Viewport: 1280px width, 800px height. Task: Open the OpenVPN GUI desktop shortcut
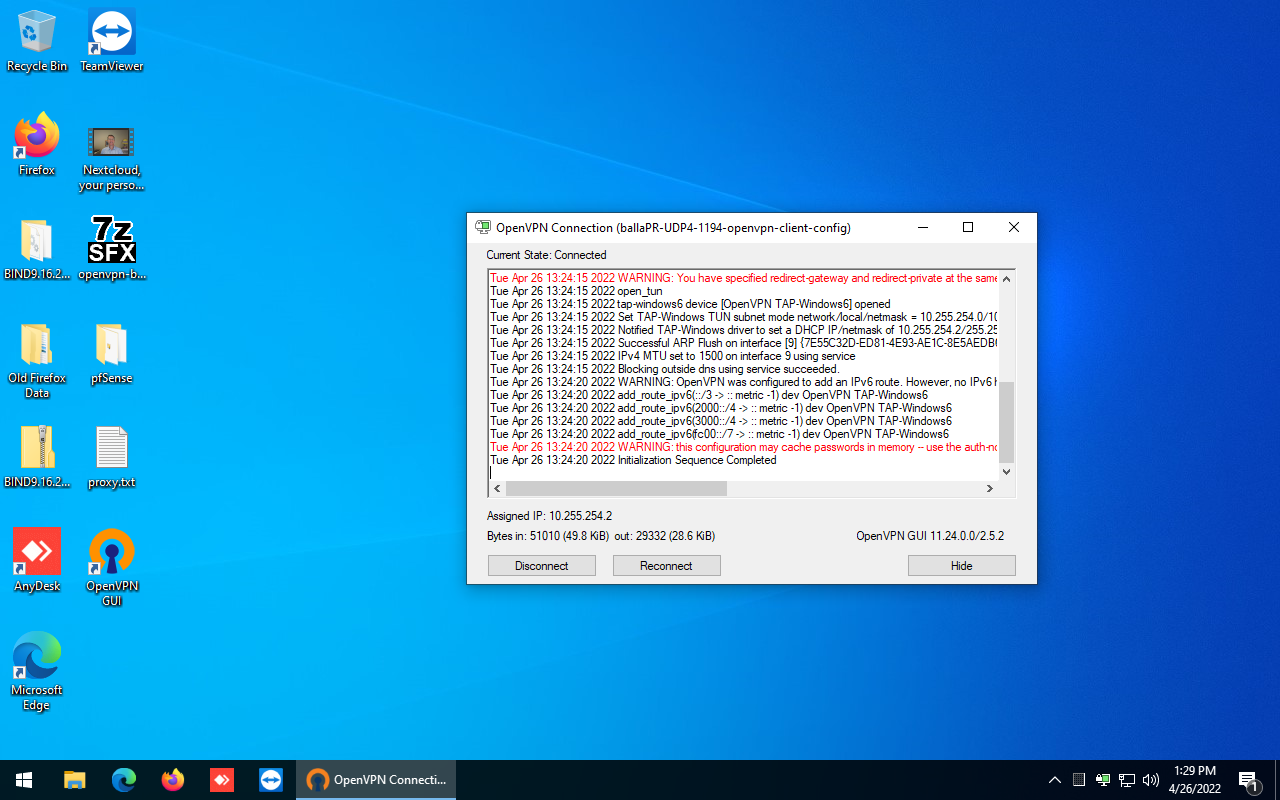[x=112, y=553]
